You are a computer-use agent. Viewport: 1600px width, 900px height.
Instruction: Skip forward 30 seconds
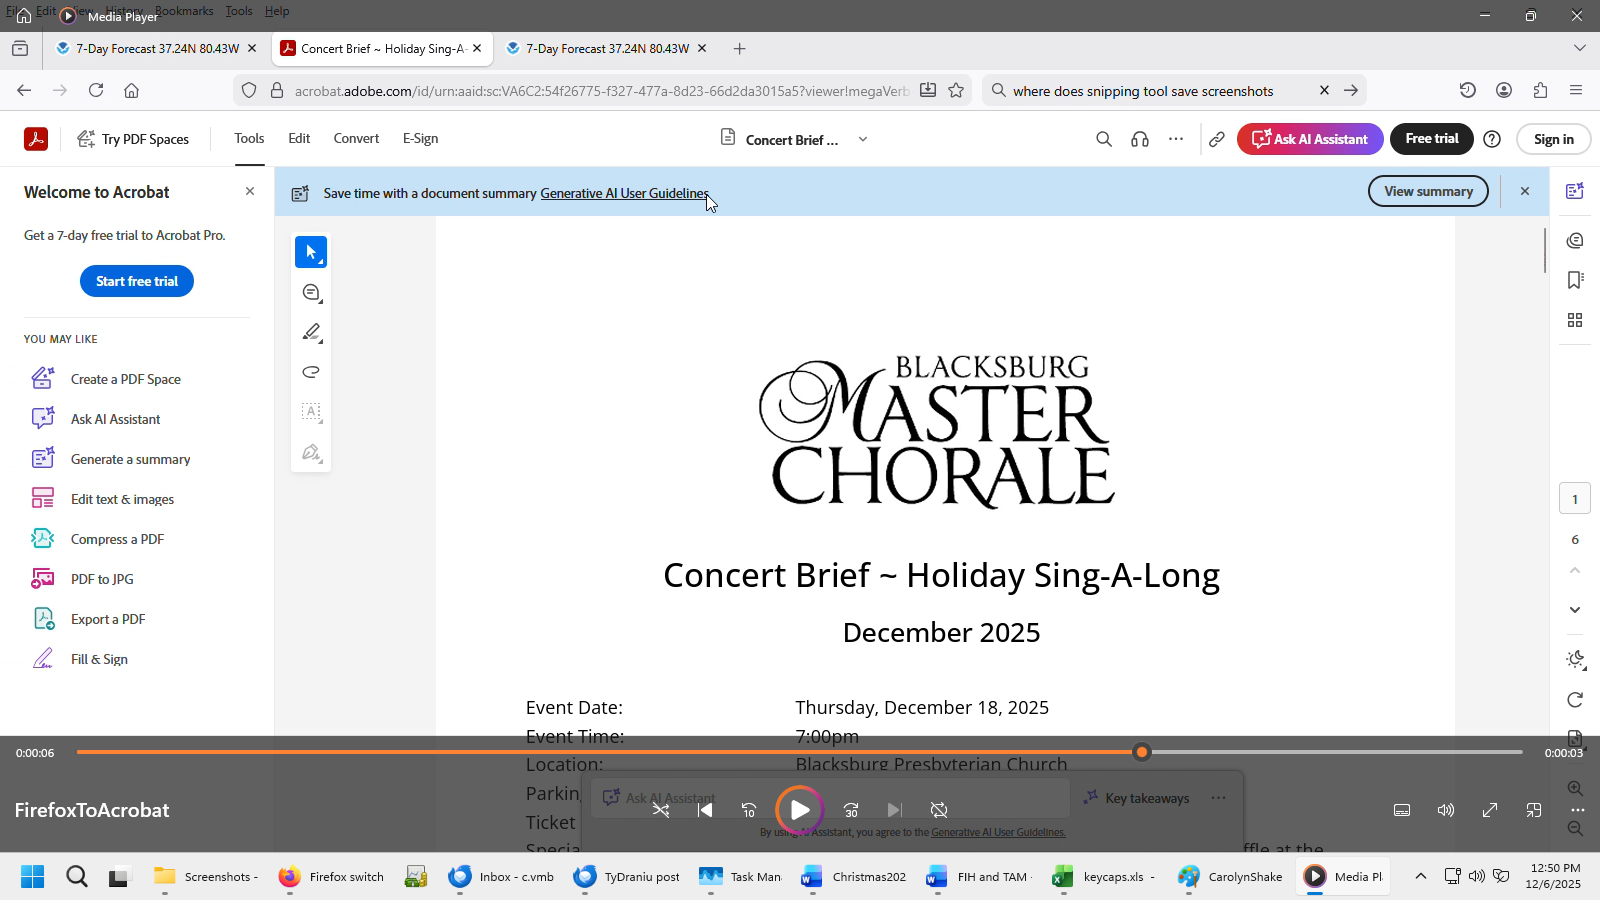coord(851,810)
